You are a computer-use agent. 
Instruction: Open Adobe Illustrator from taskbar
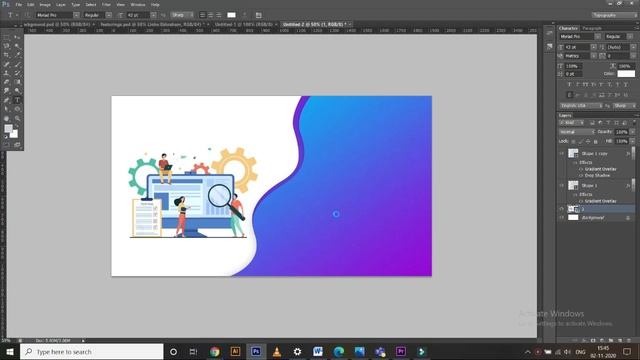tap(235, 351)
